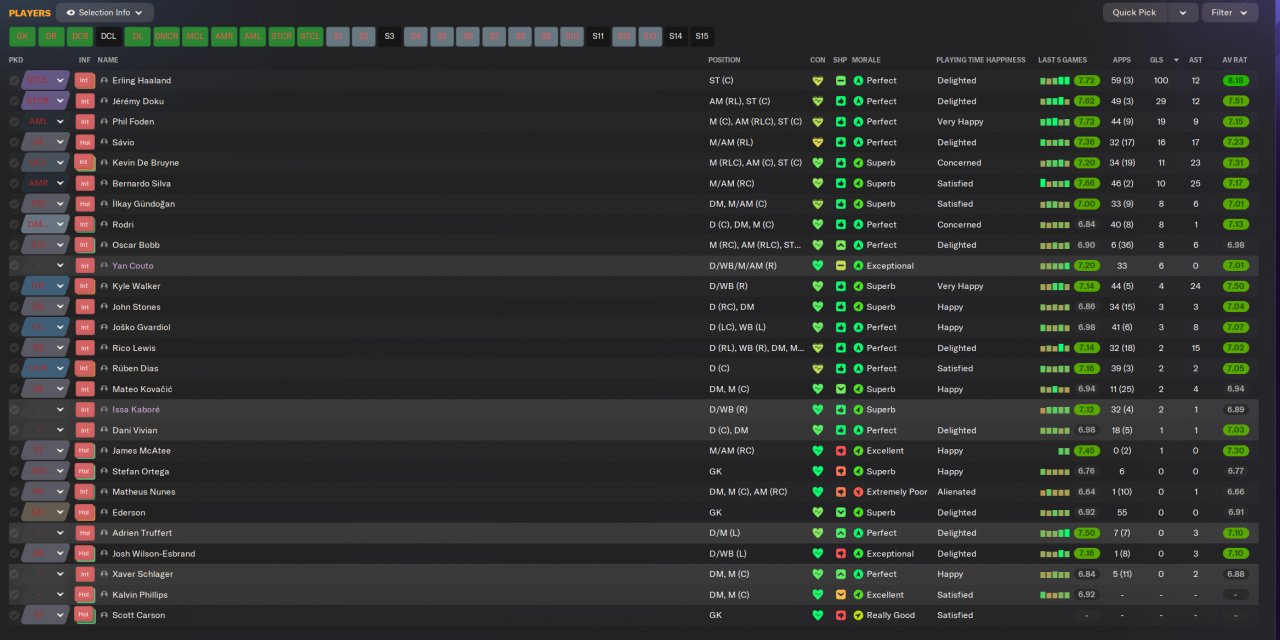Toggle the picked checkmark for Rodri
1280x640 pixels.
(14, 225)
